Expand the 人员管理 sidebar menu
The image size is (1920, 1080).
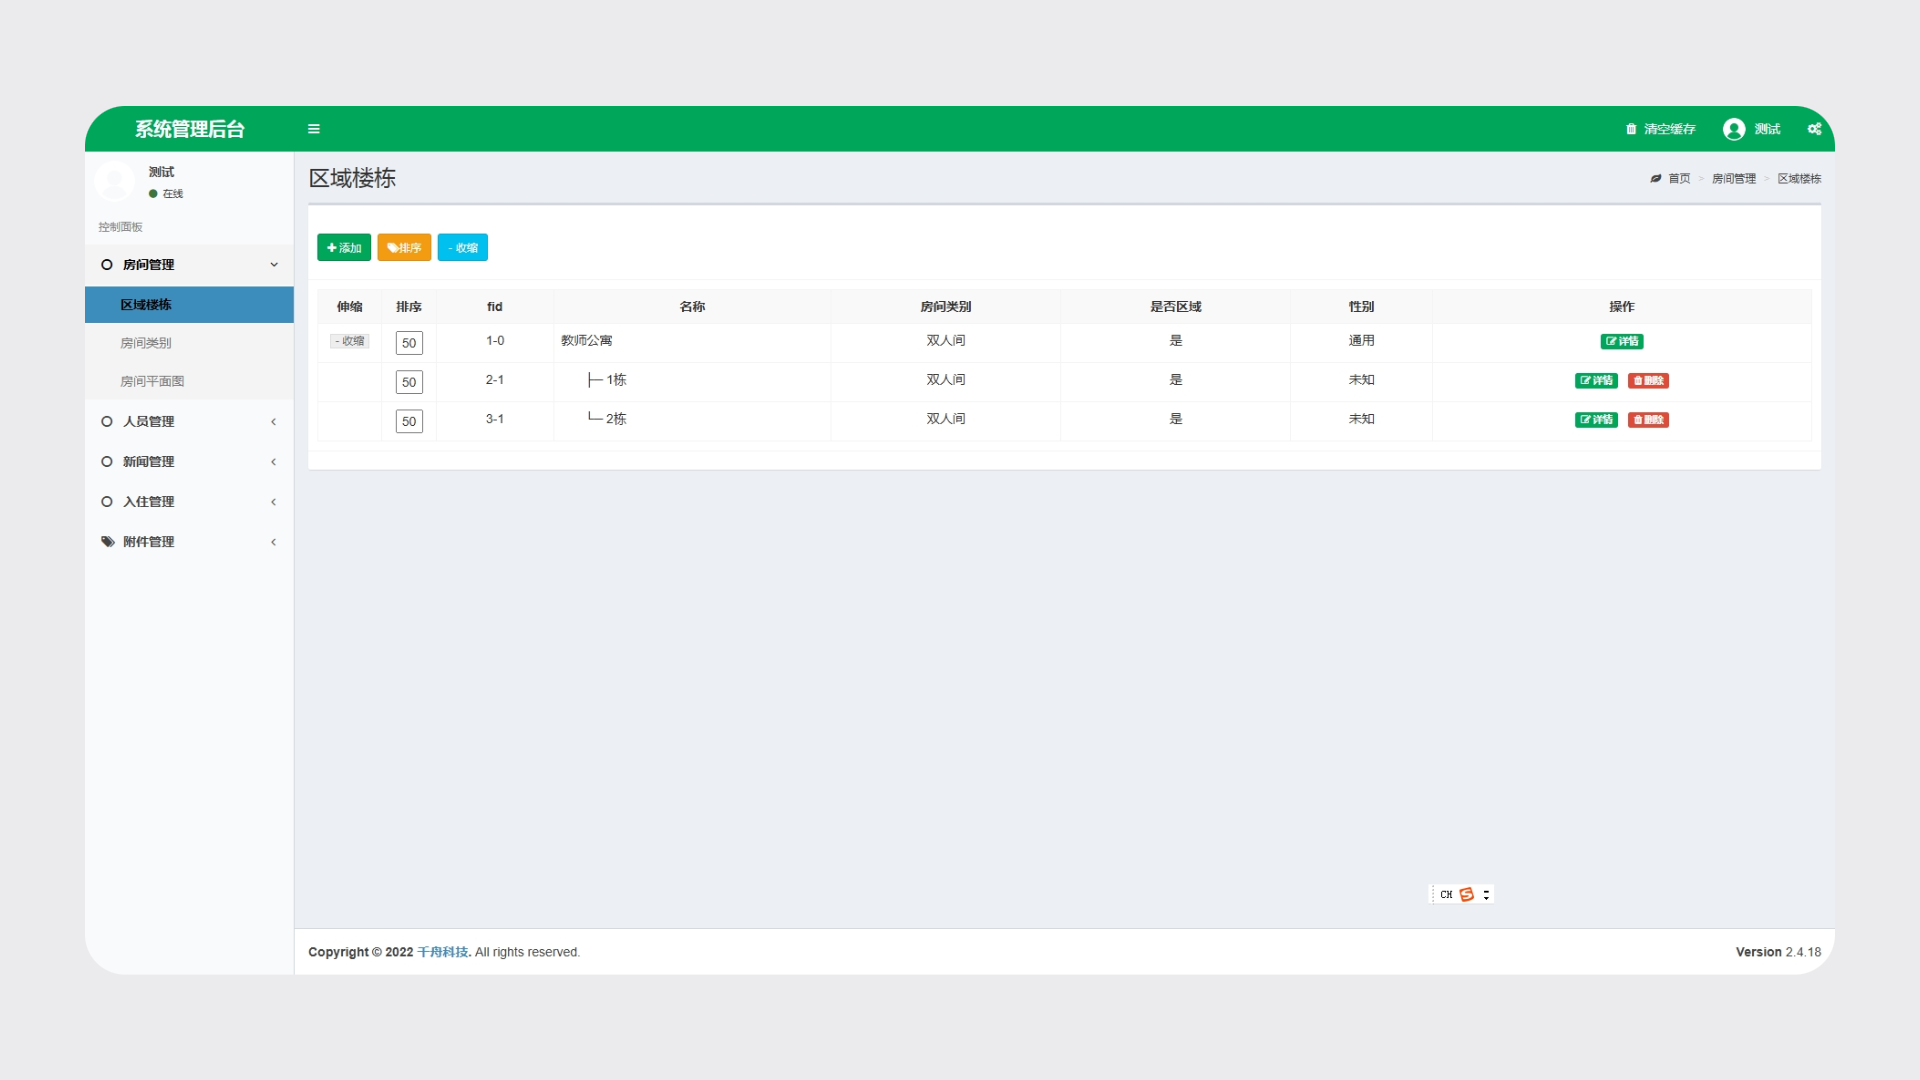click(189, 422)
